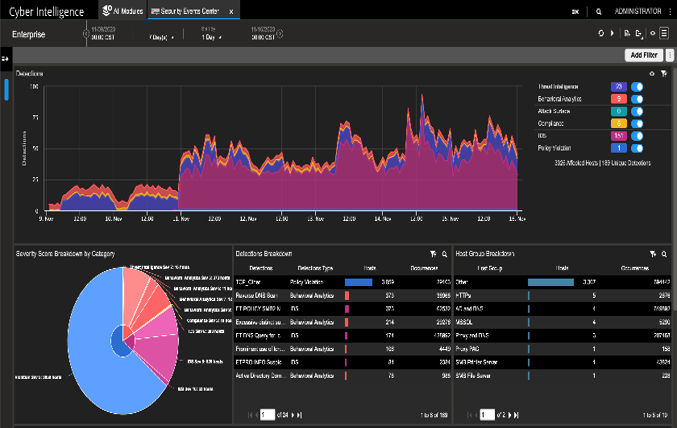The image size is (677, 428).
Task: Click the Add Filter button
Action: point(642,55)
